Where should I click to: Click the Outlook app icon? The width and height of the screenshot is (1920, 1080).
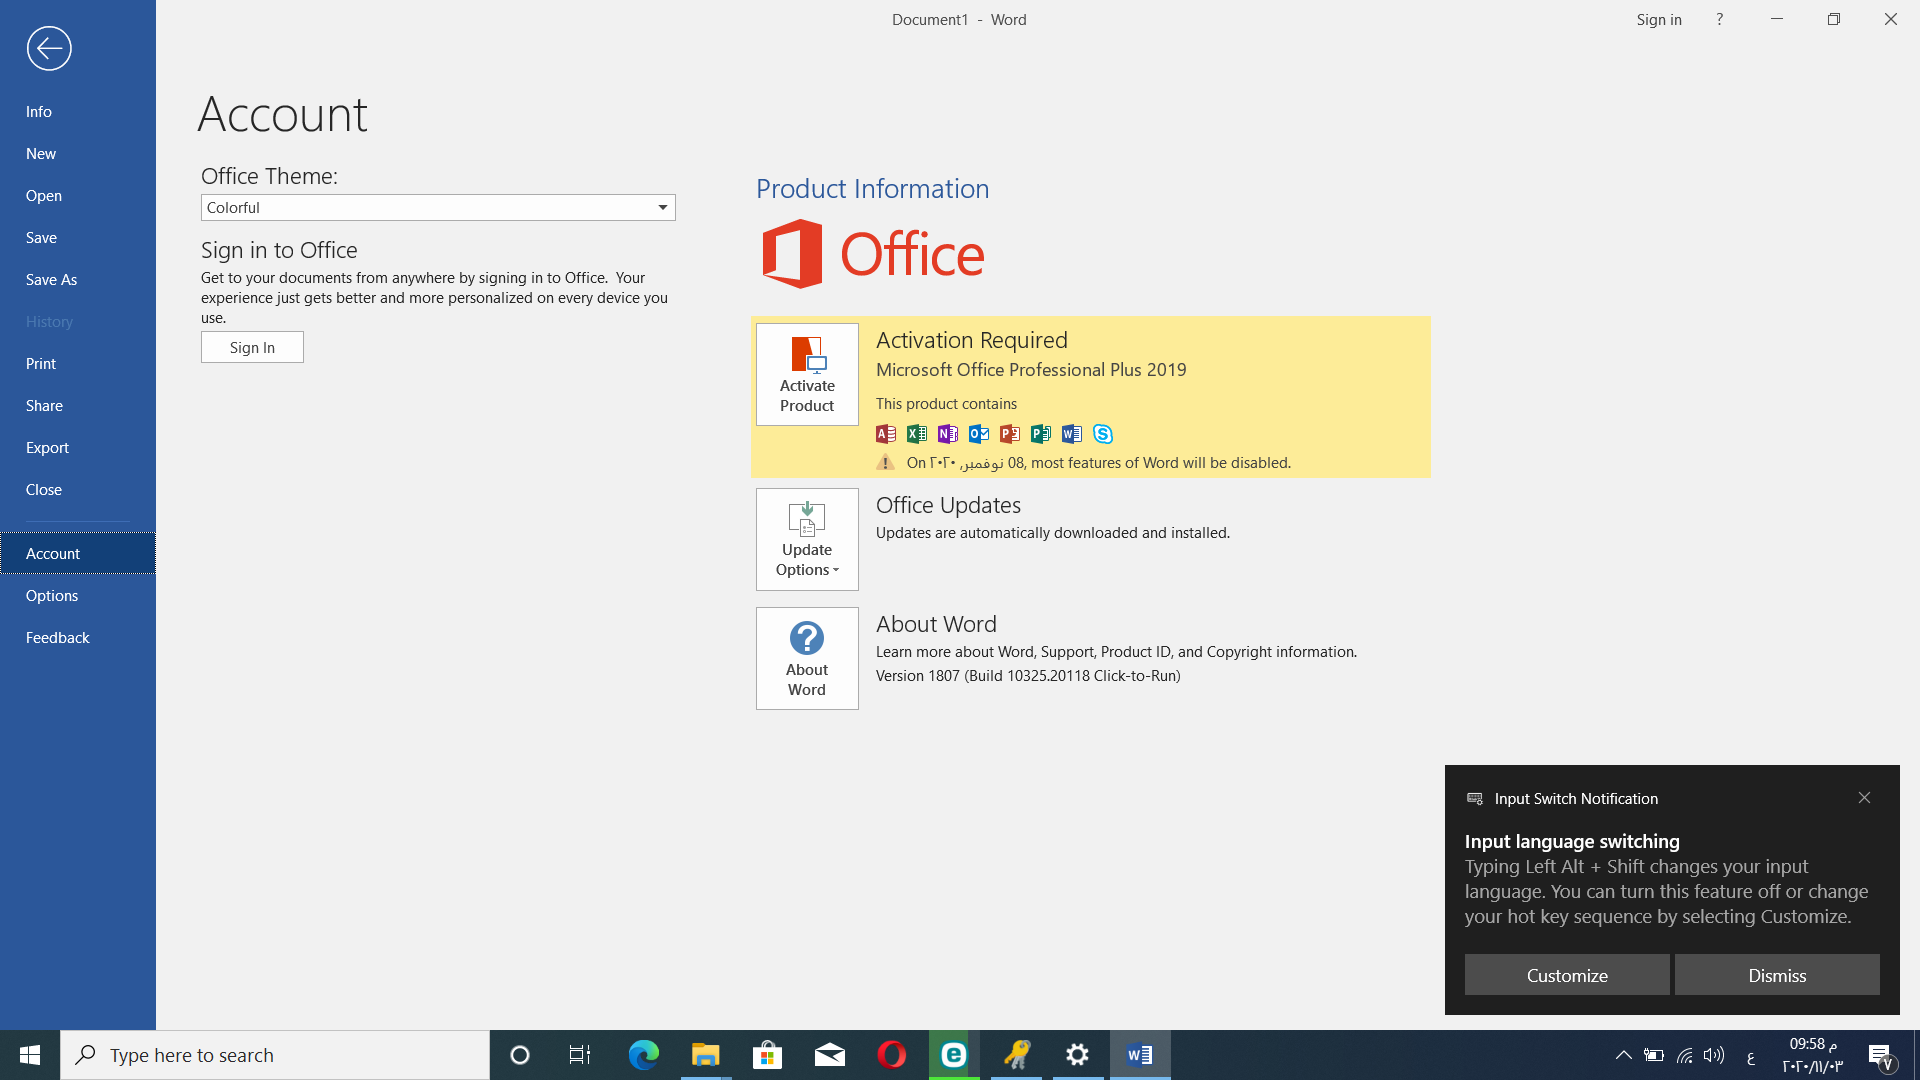pyautogui.click(x=979, y=433)
